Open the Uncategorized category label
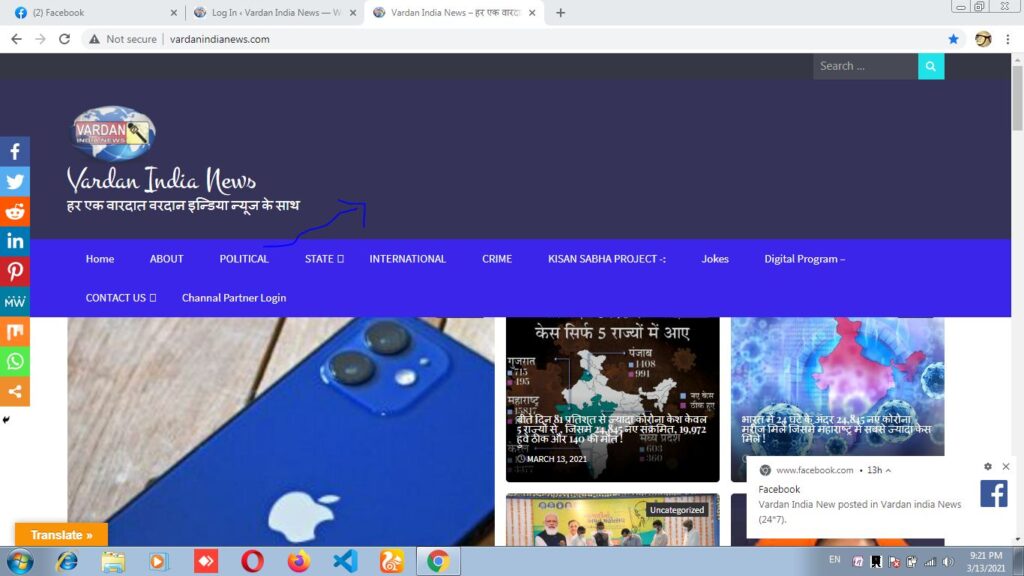Screen dimensions: 1024x576 tap(677, 510)
